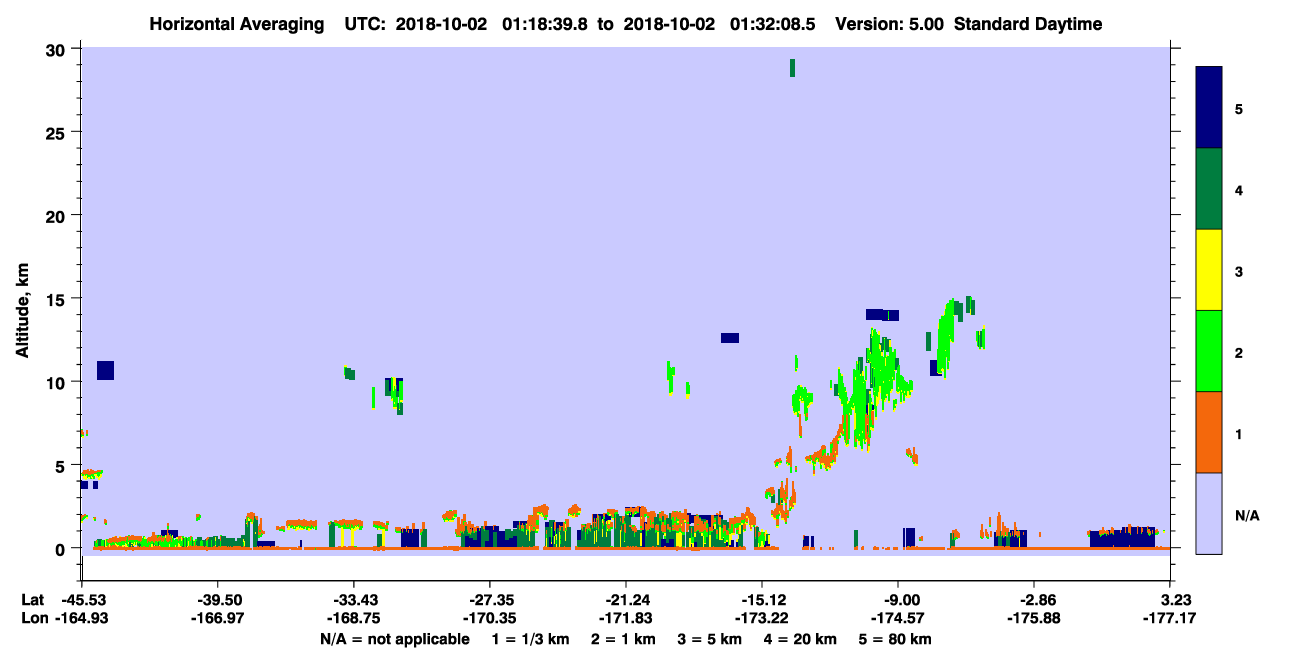Click the longitude value '-170.35'
Image resolution: width=1300 pixels, height=667 pixels.
(x=490, y=618)
